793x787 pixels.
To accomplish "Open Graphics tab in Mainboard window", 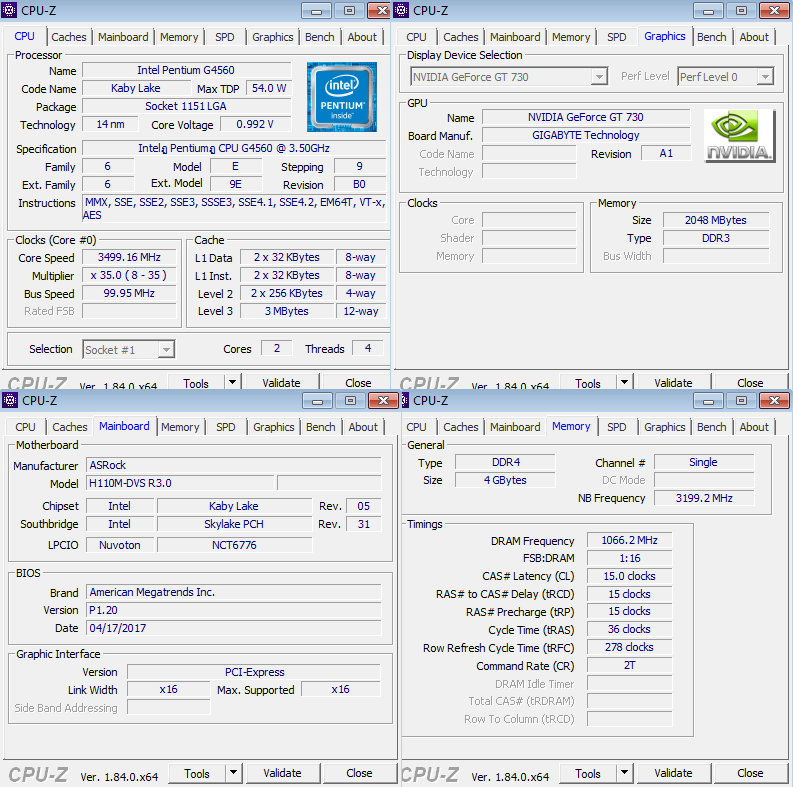I will pyautogui.click(x=274, y=427).
